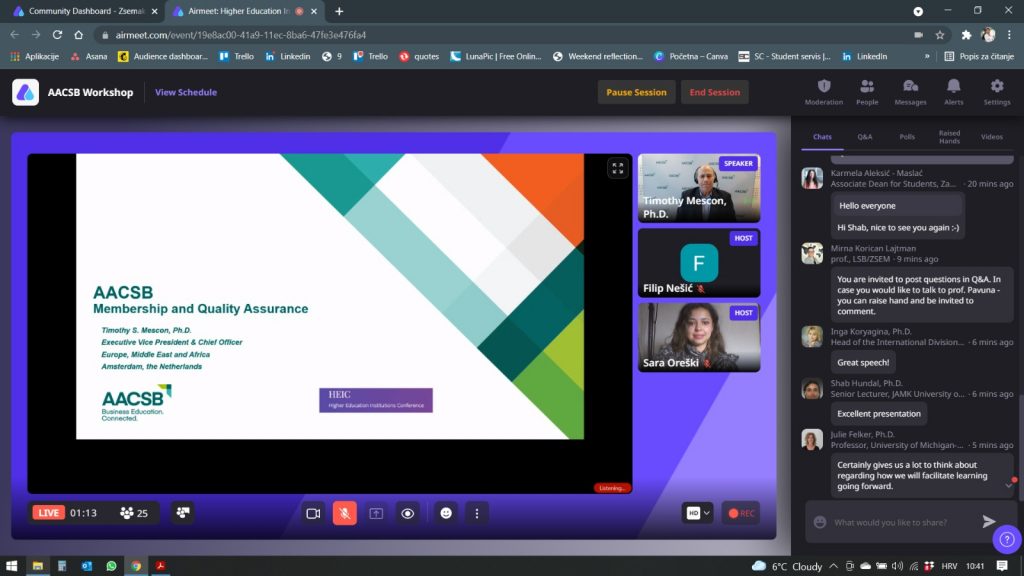Click 'Excellent presentation' chat message
Image resolution: width=1024 pixels, height=576 pixels.
point(878,413)
